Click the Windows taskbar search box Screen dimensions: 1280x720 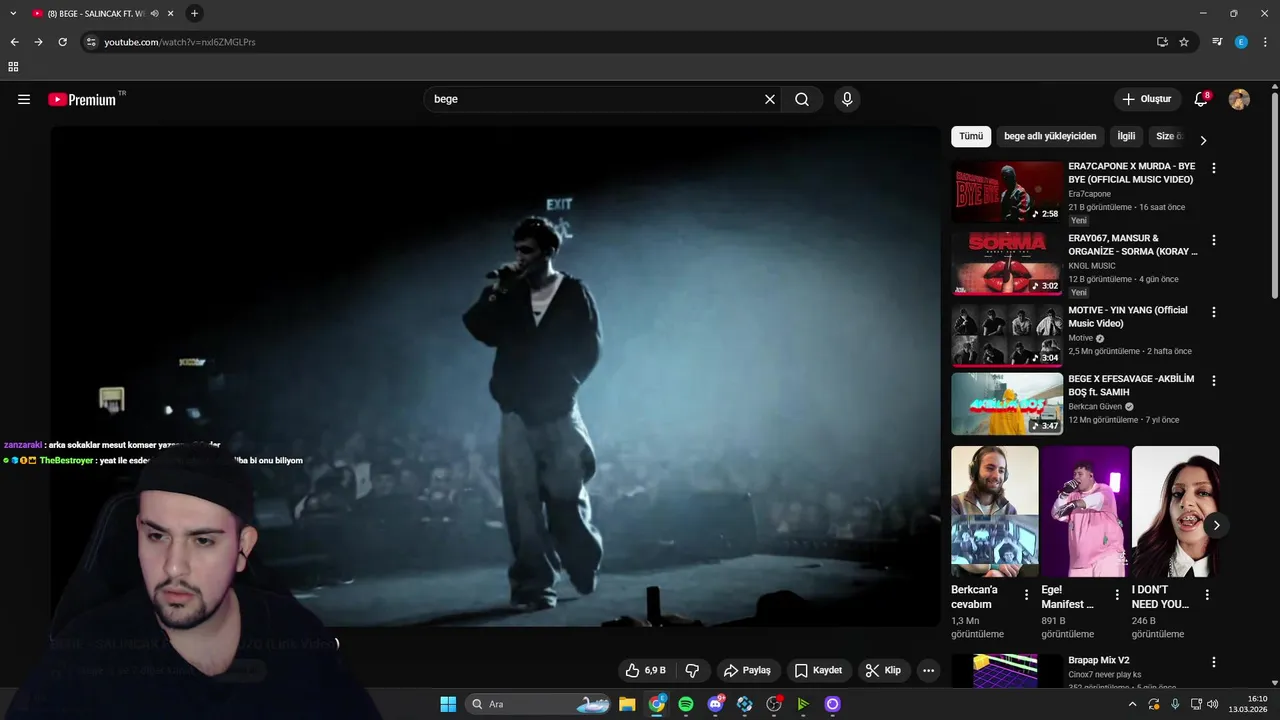539,704
